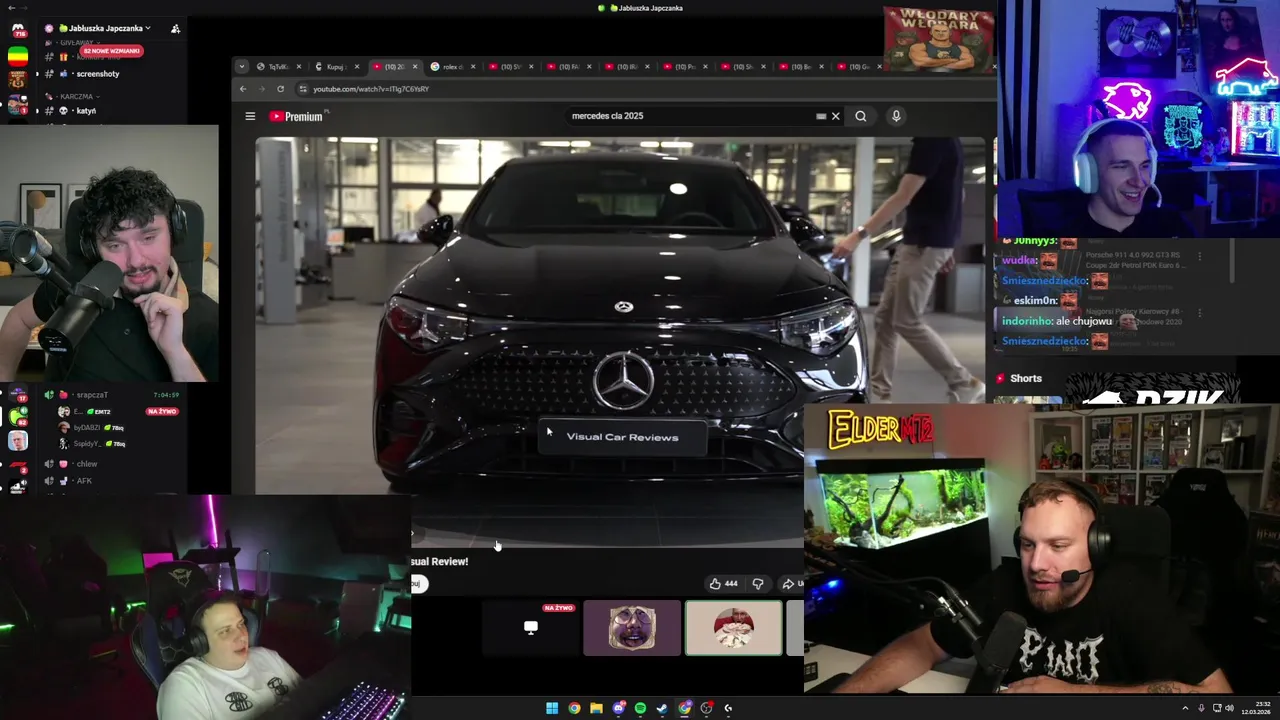Open Discord from the taskbar
Viewport: 1280px width, 720px height.
tap(618, 708)
